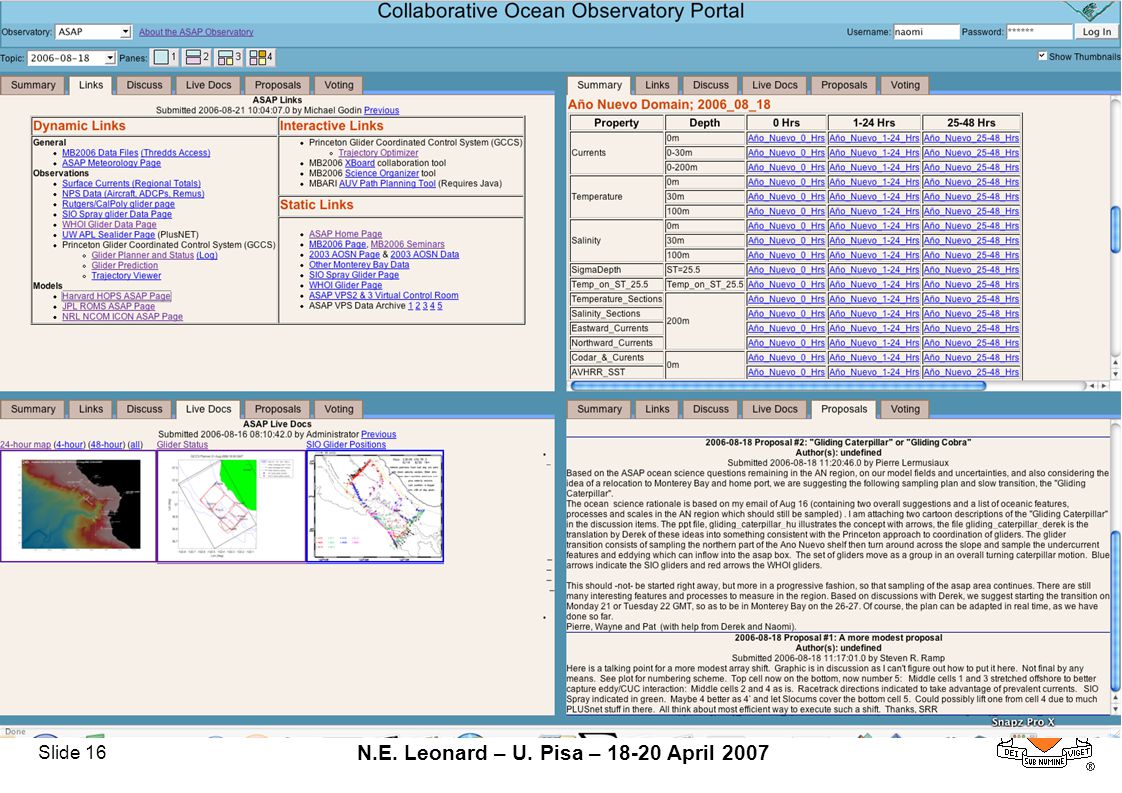Click the Glider Status plot thumbnail
The width and height of the screenshot is (1122, 793).
tap(231, 506)
